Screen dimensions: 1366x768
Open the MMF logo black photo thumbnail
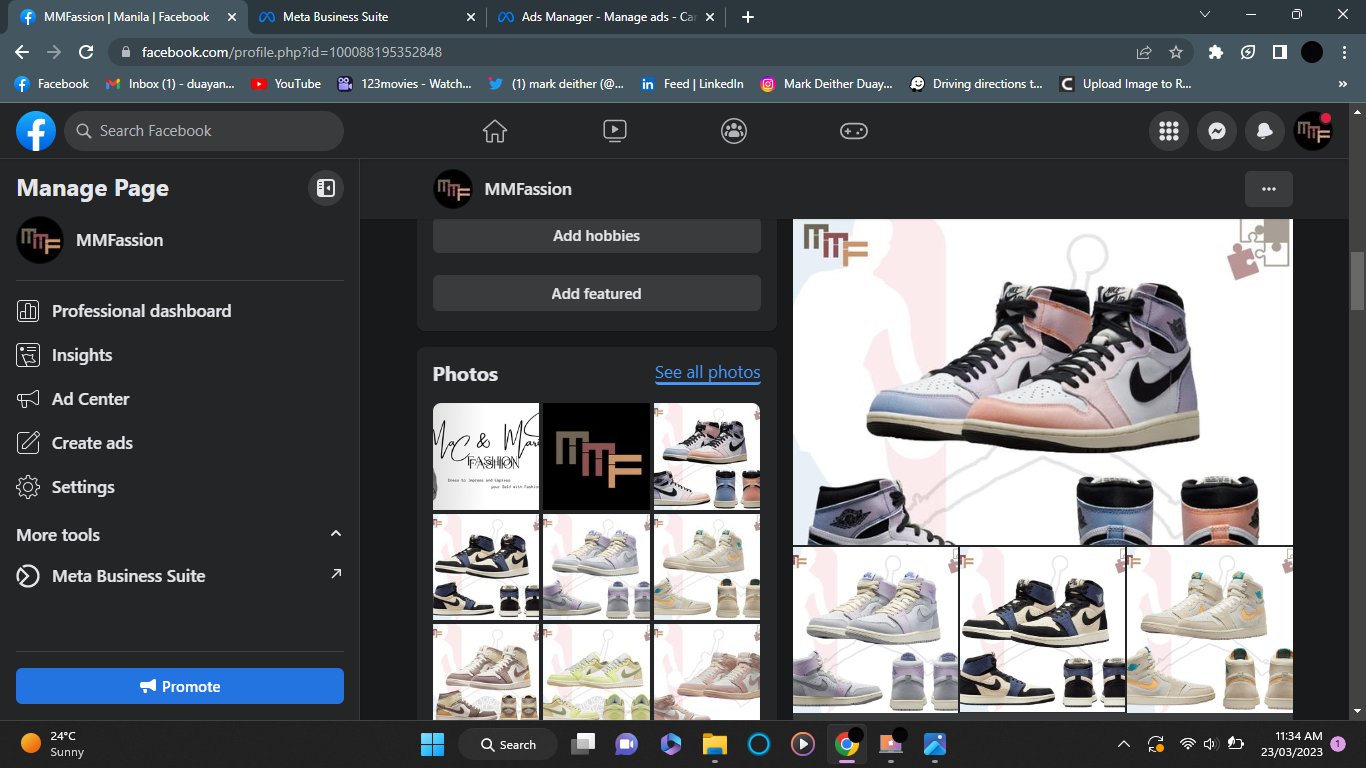[596, 457]
